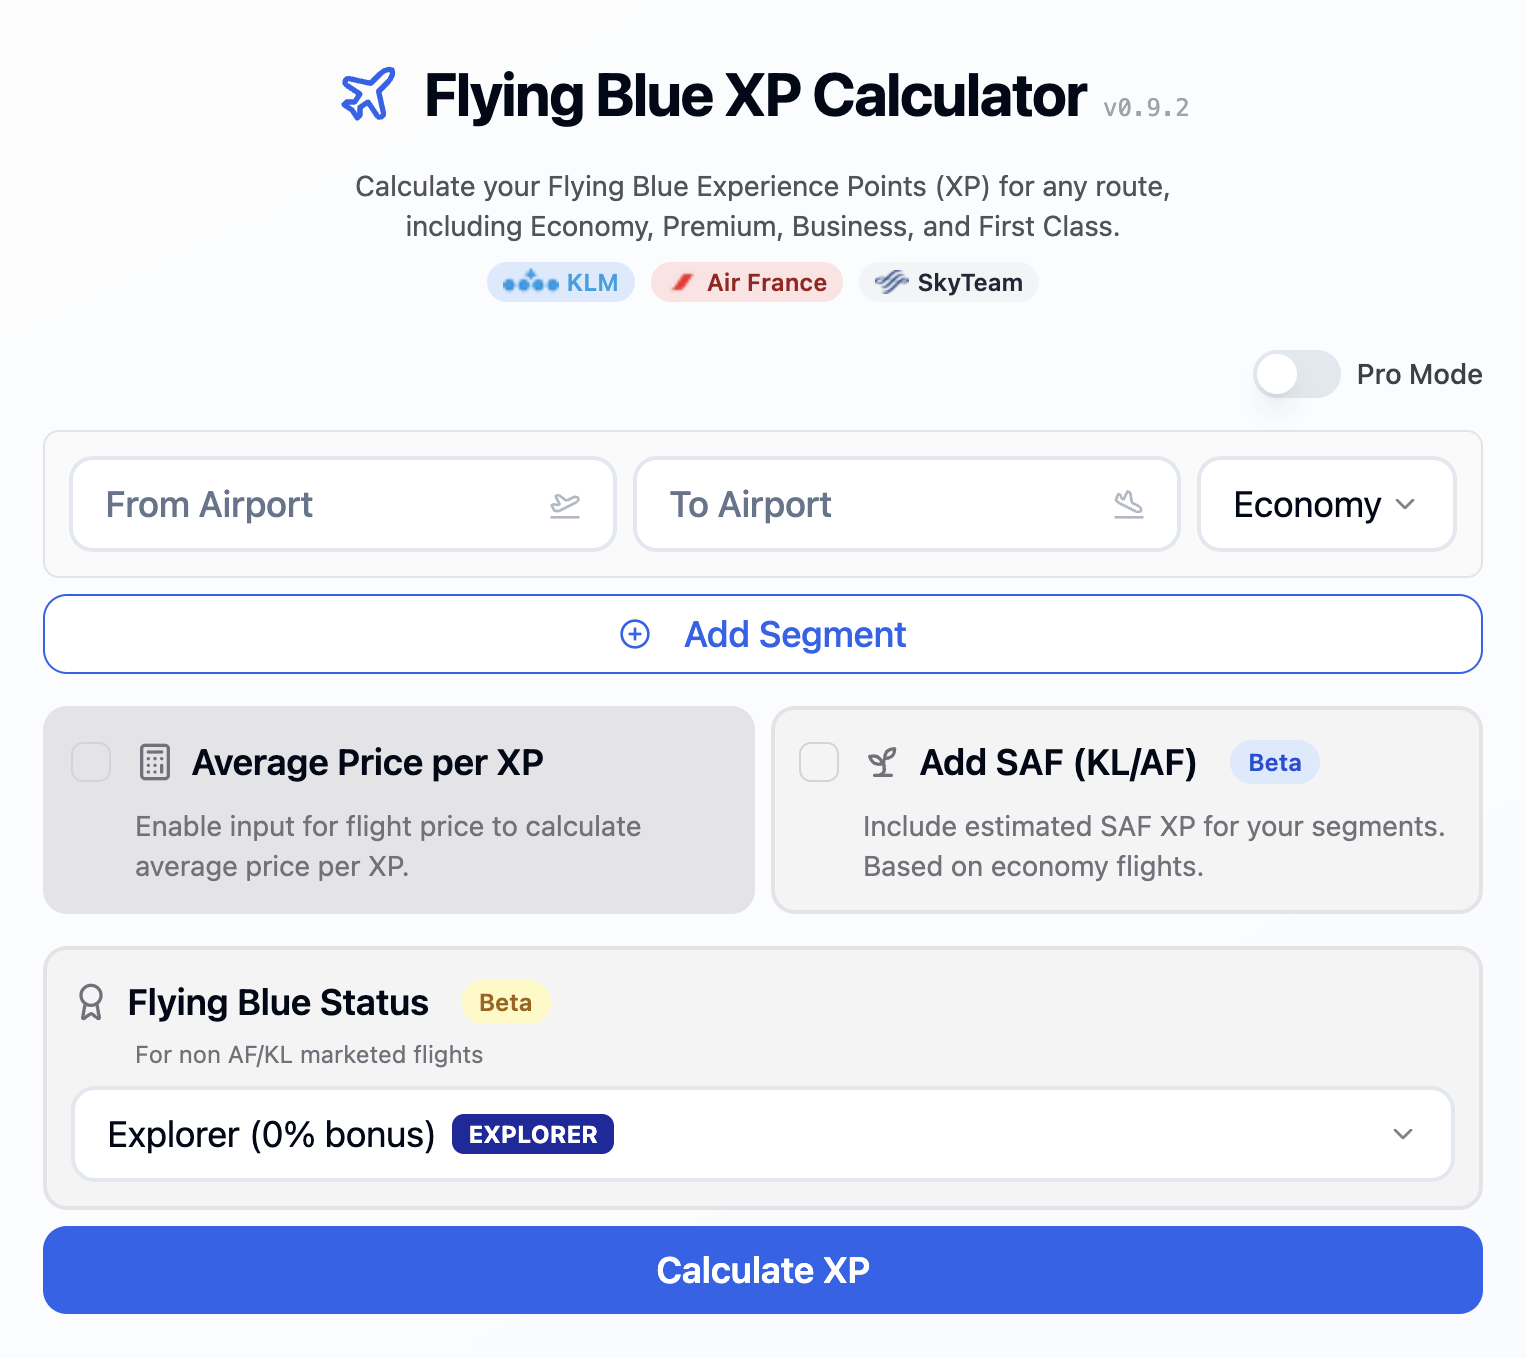Click the medal icon beside Flying Blue Status
The width and height of the screenshot is (1526, 1358).
91,1002
